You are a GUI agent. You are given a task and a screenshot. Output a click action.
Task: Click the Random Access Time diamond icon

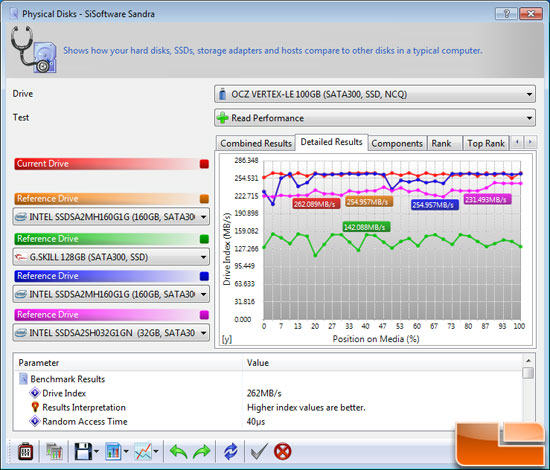(35, 421)
